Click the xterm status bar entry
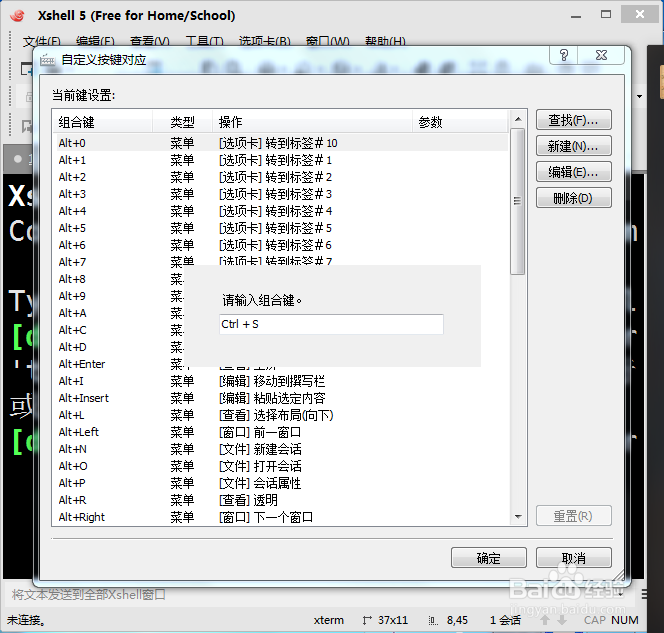The width and height of the screenshot is (664, 633). click(x=329, y=620)
